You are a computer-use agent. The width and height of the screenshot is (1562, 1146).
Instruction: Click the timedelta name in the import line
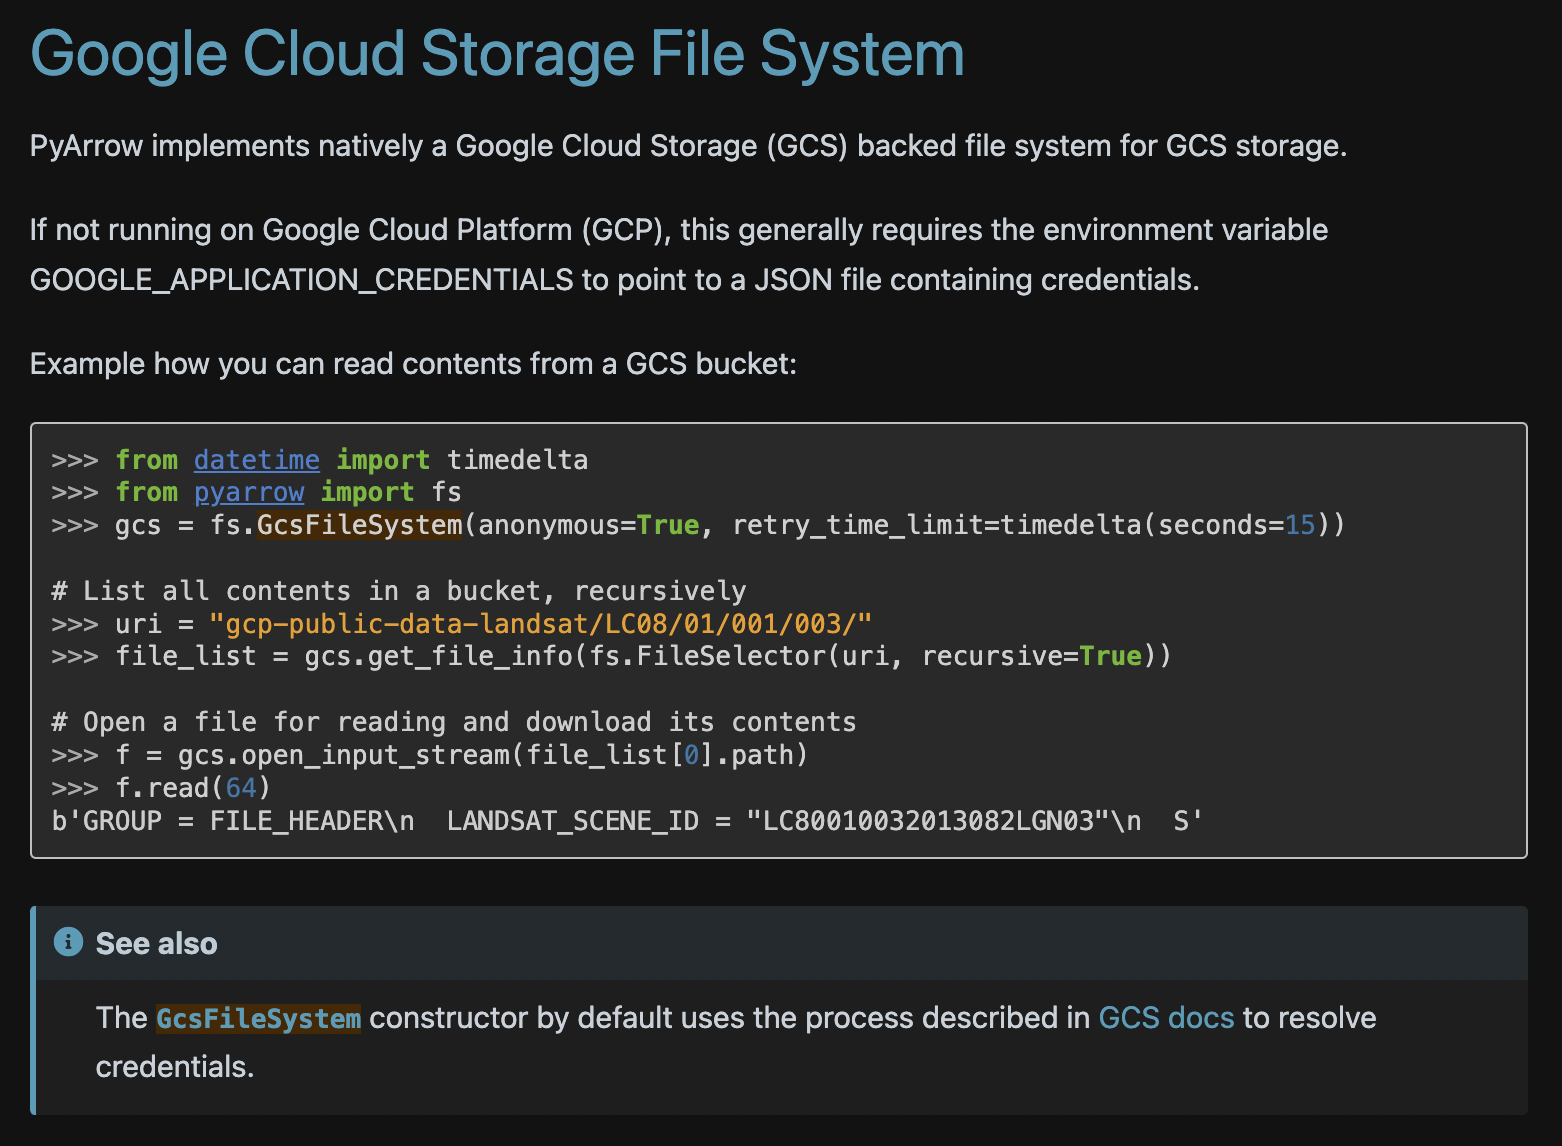point(517,460)
